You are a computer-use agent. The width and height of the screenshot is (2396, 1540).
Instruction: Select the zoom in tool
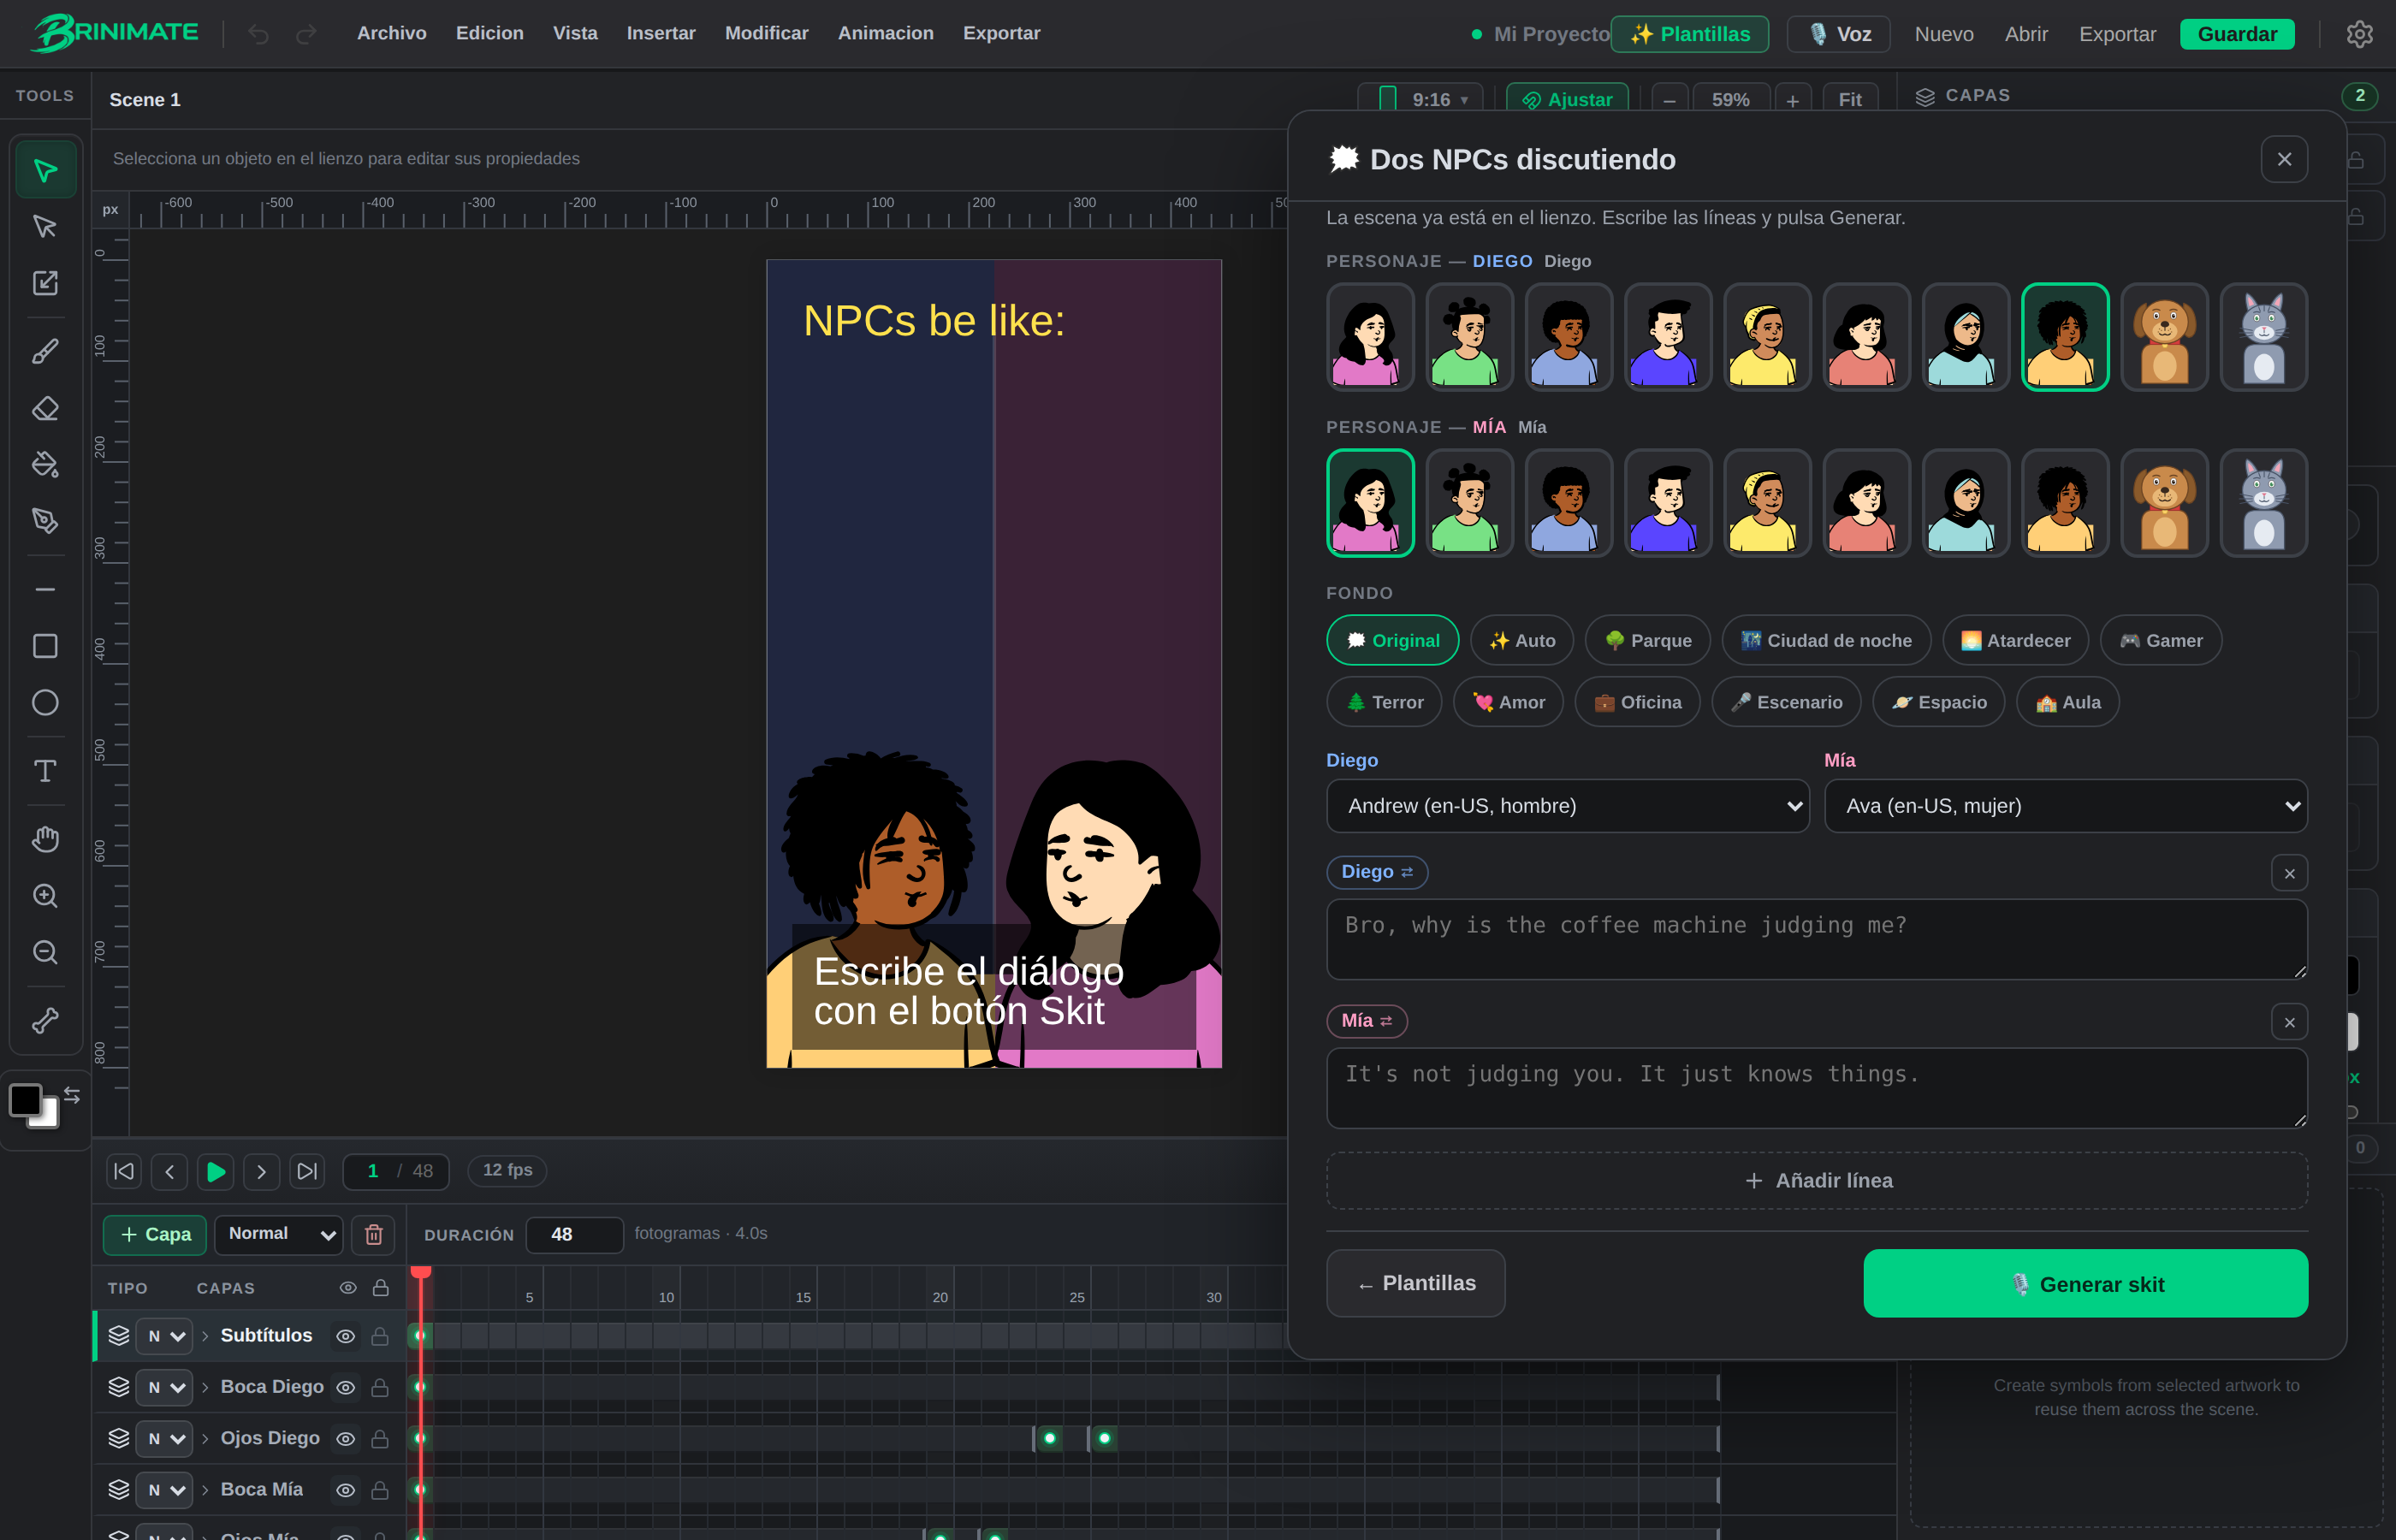tap(45, 896)
